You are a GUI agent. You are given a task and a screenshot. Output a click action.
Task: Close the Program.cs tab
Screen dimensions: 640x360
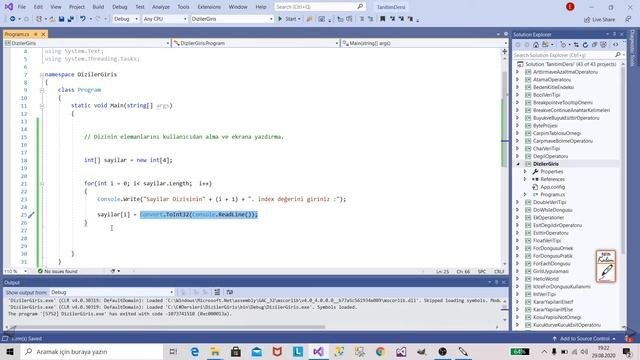[x=43, y=34]
